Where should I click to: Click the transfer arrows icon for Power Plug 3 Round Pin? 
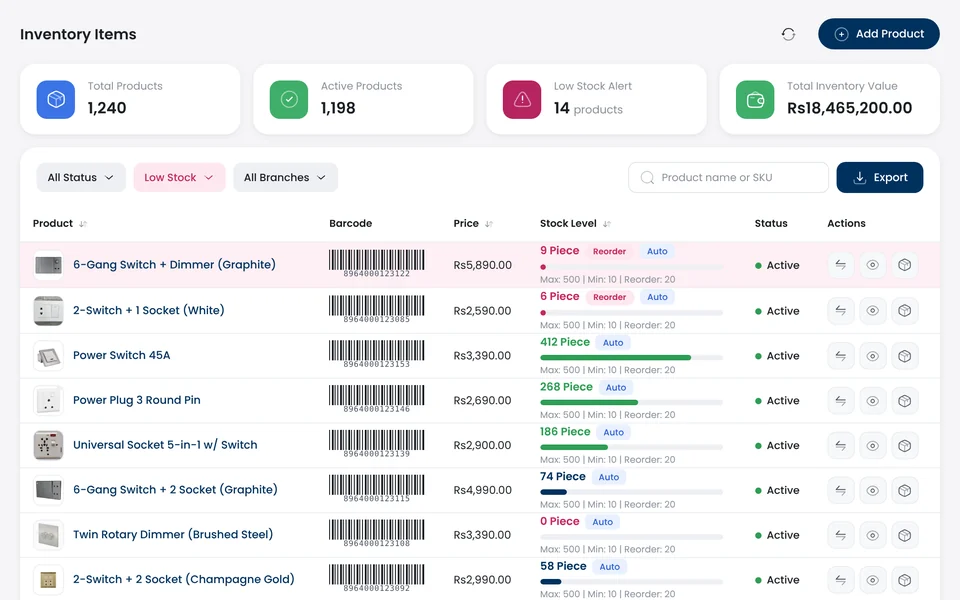(x=841, y=401)
